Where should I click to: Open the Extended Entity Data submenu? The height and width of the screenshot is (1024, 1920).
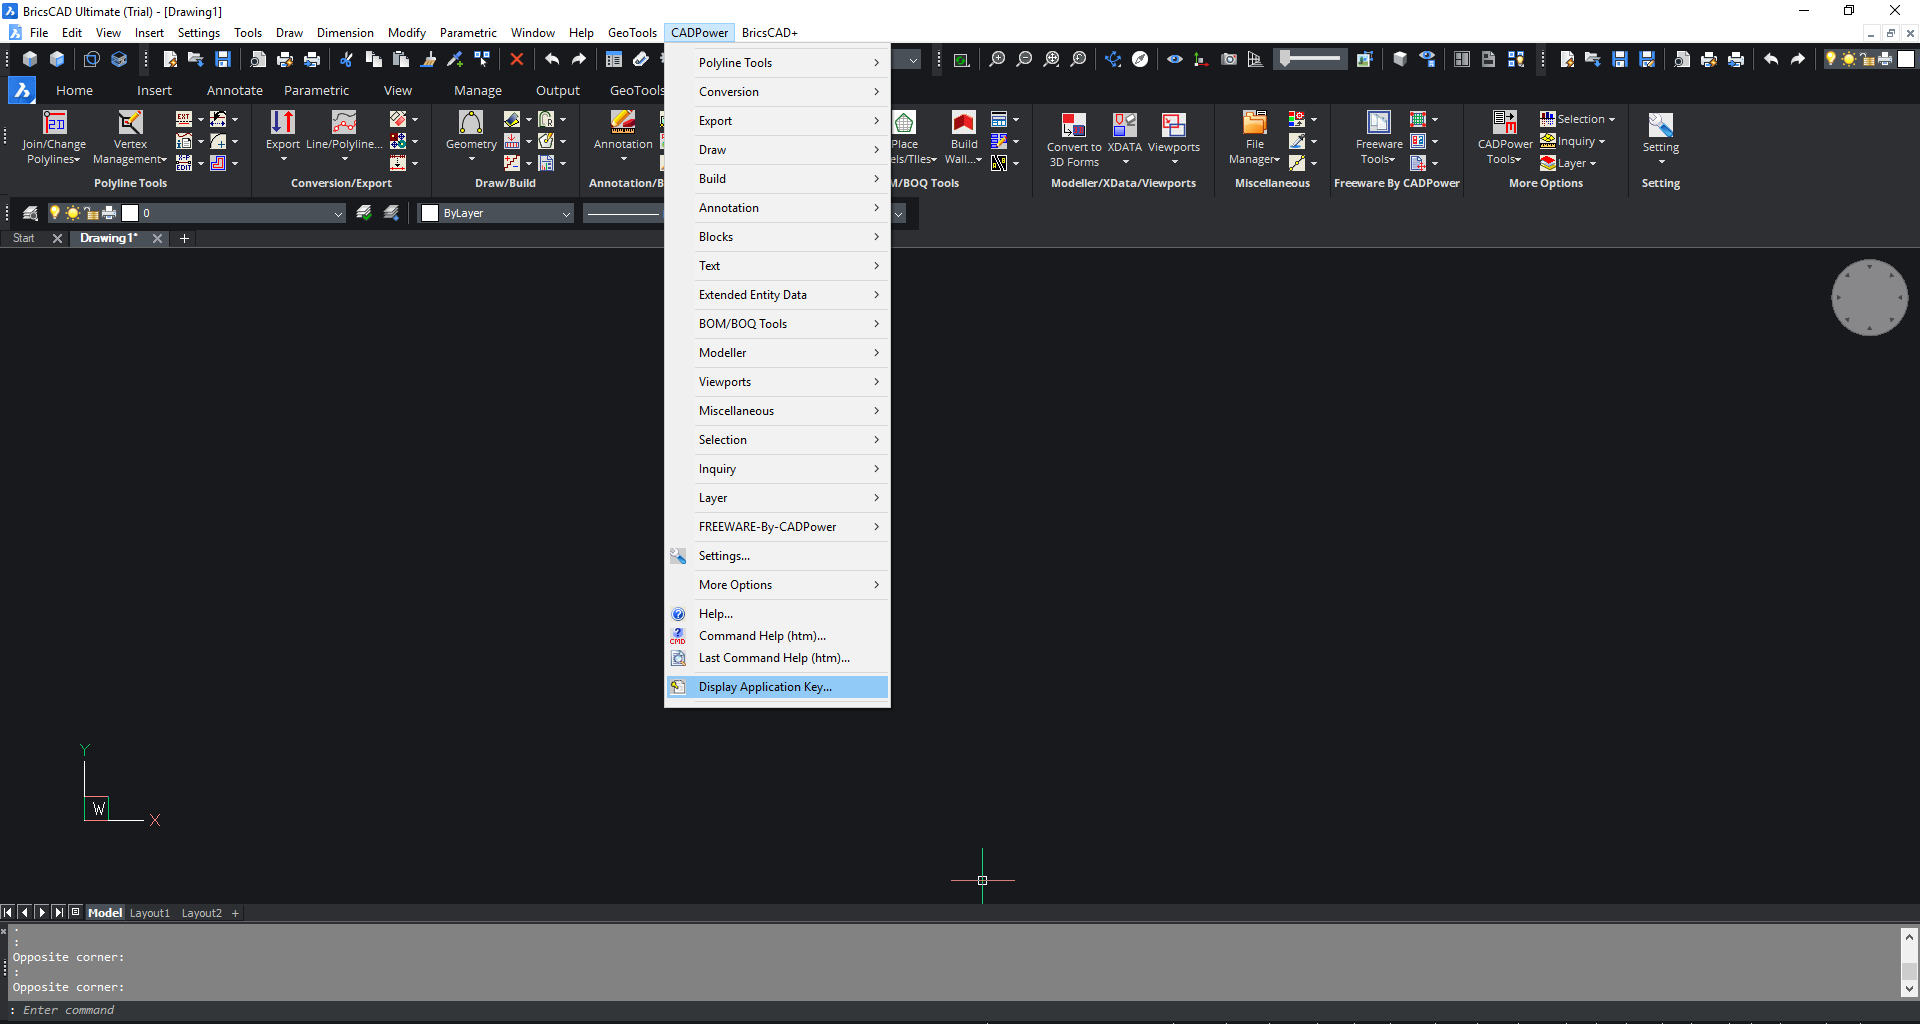tap(777, 294)
